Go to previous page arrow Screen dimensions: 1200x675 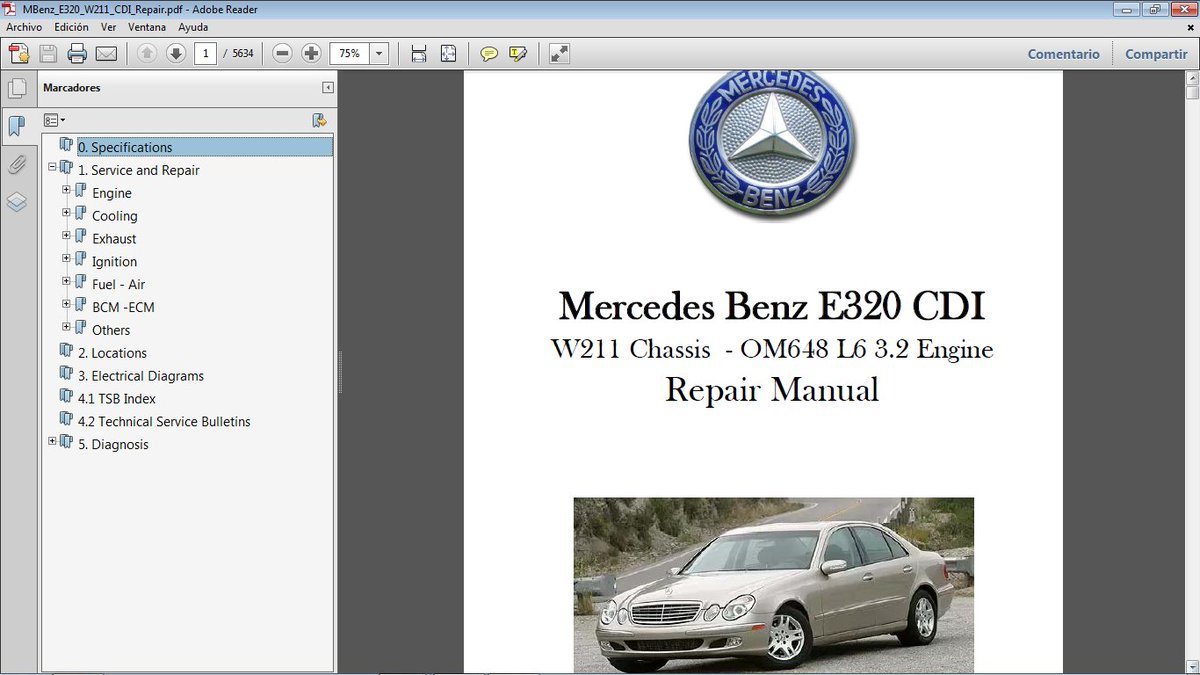(147, 54)
